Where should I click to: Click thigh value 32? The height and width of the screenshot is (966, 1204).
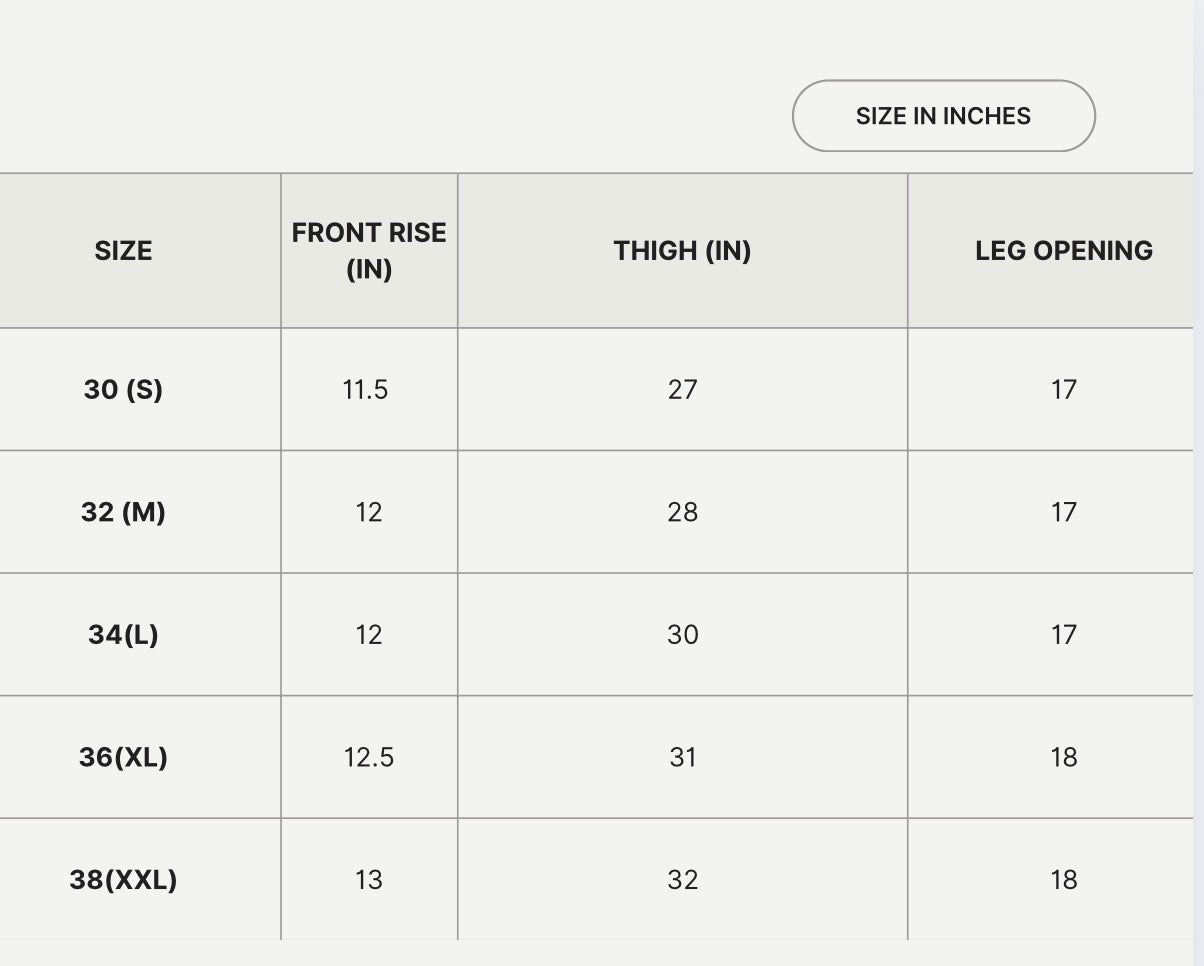(x=682, y=880)
